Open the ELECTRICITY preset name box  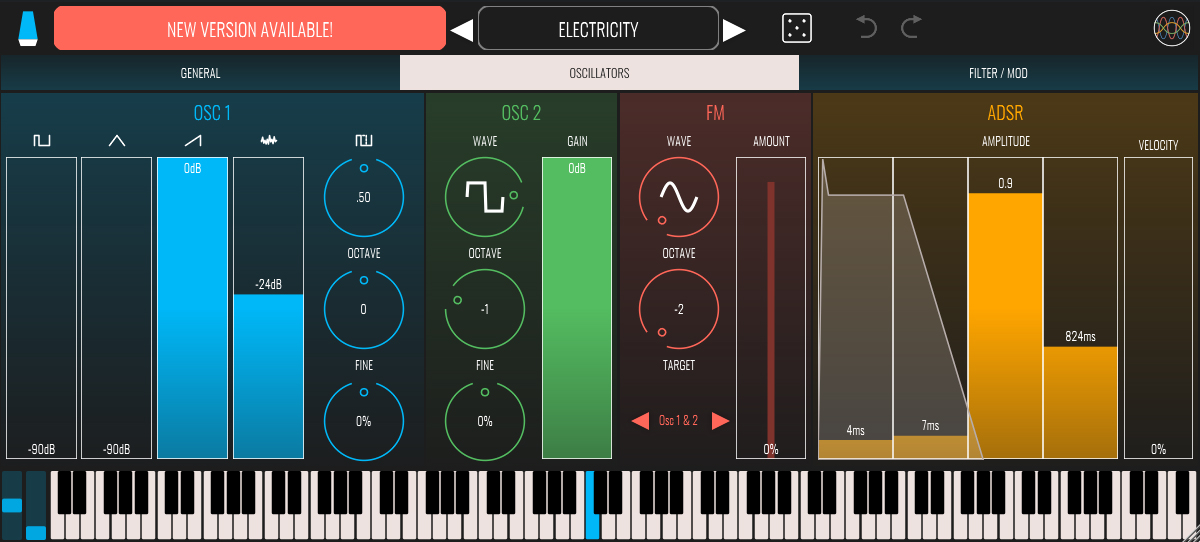coord(598,29)
